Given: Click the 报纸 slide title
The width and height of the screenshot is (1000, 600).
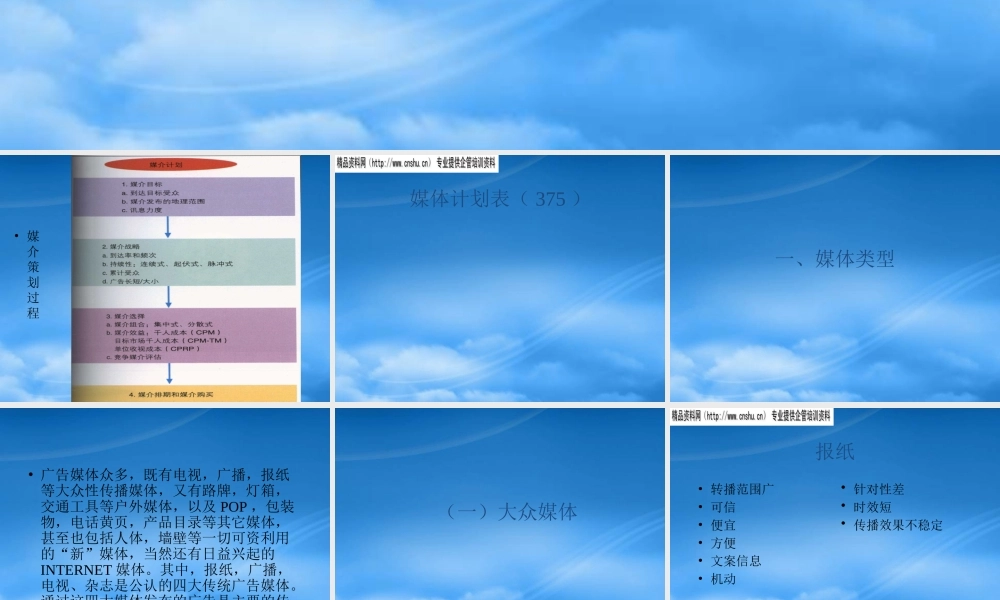Looking at the screenshot, I should tap(835, 451).
